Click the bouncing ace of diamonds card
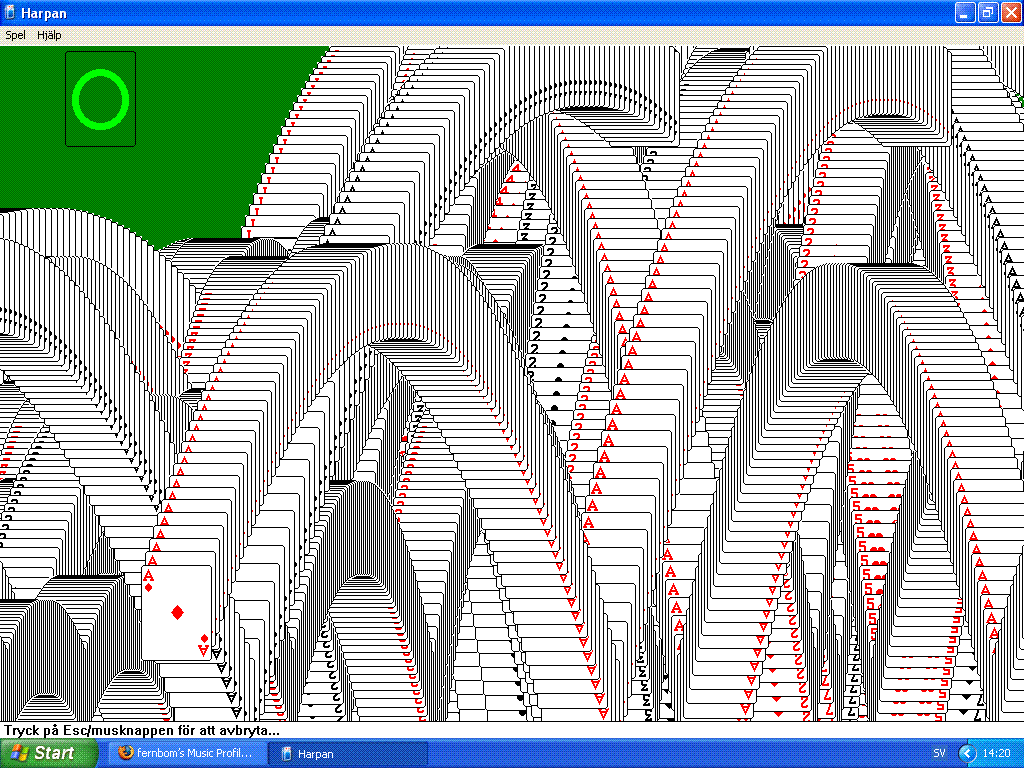 pos(177,613)
